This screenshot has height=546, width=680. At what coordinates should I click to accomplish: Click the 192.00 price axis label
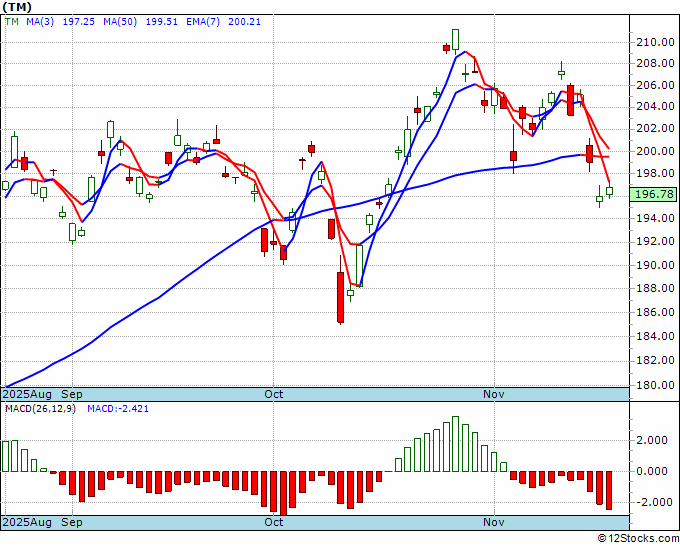click(655, 241)
